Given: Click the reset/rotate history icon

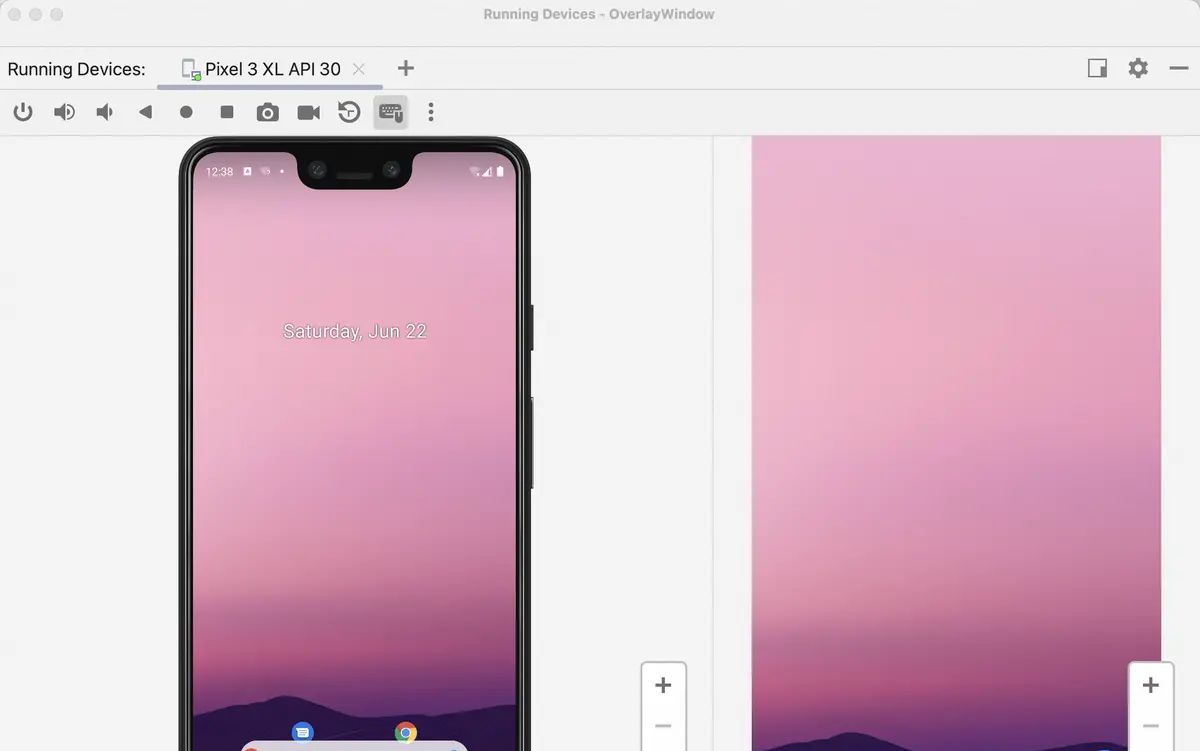Looking at the screenshot, I should (x=347, y=112).
